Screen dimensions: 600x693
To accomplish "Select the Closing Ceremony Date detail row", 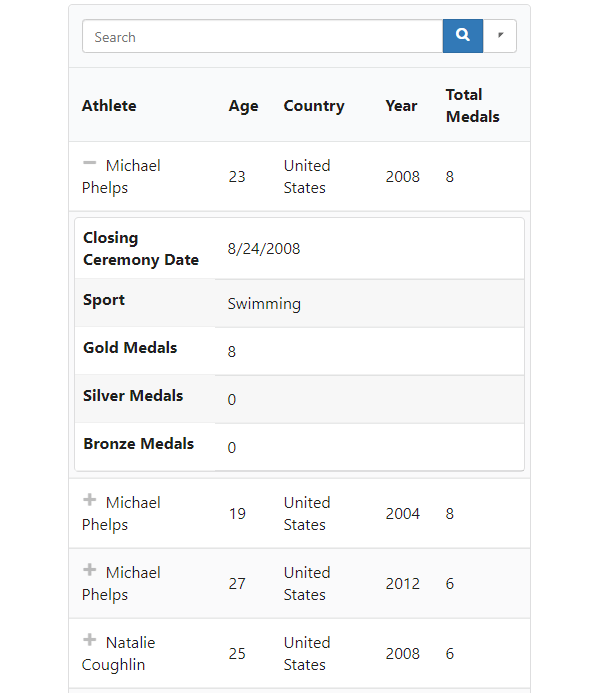I will point(299,248).
